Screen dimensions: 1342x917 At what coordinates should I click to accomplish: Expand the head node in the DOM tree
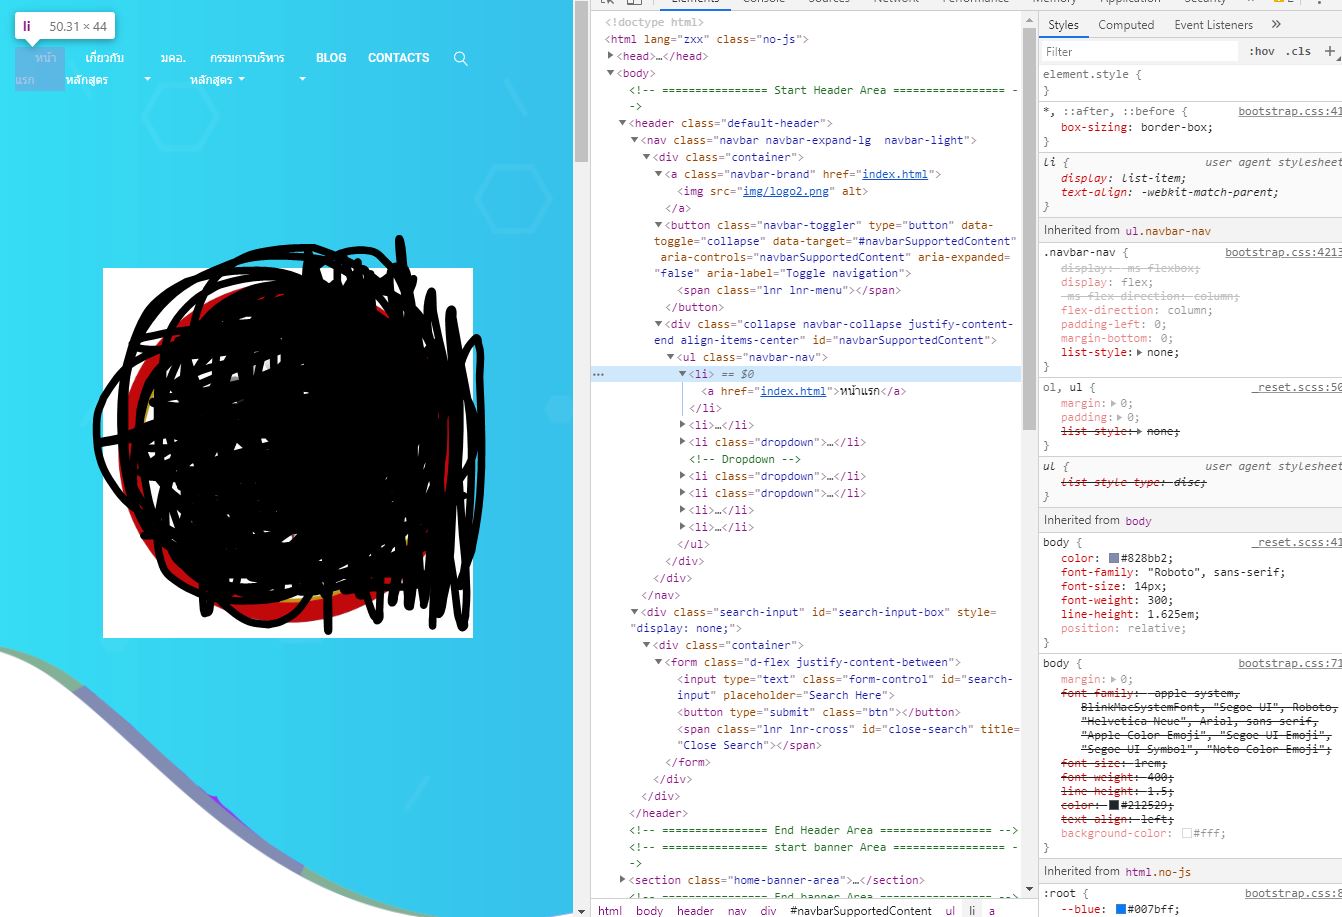(611, 56)
